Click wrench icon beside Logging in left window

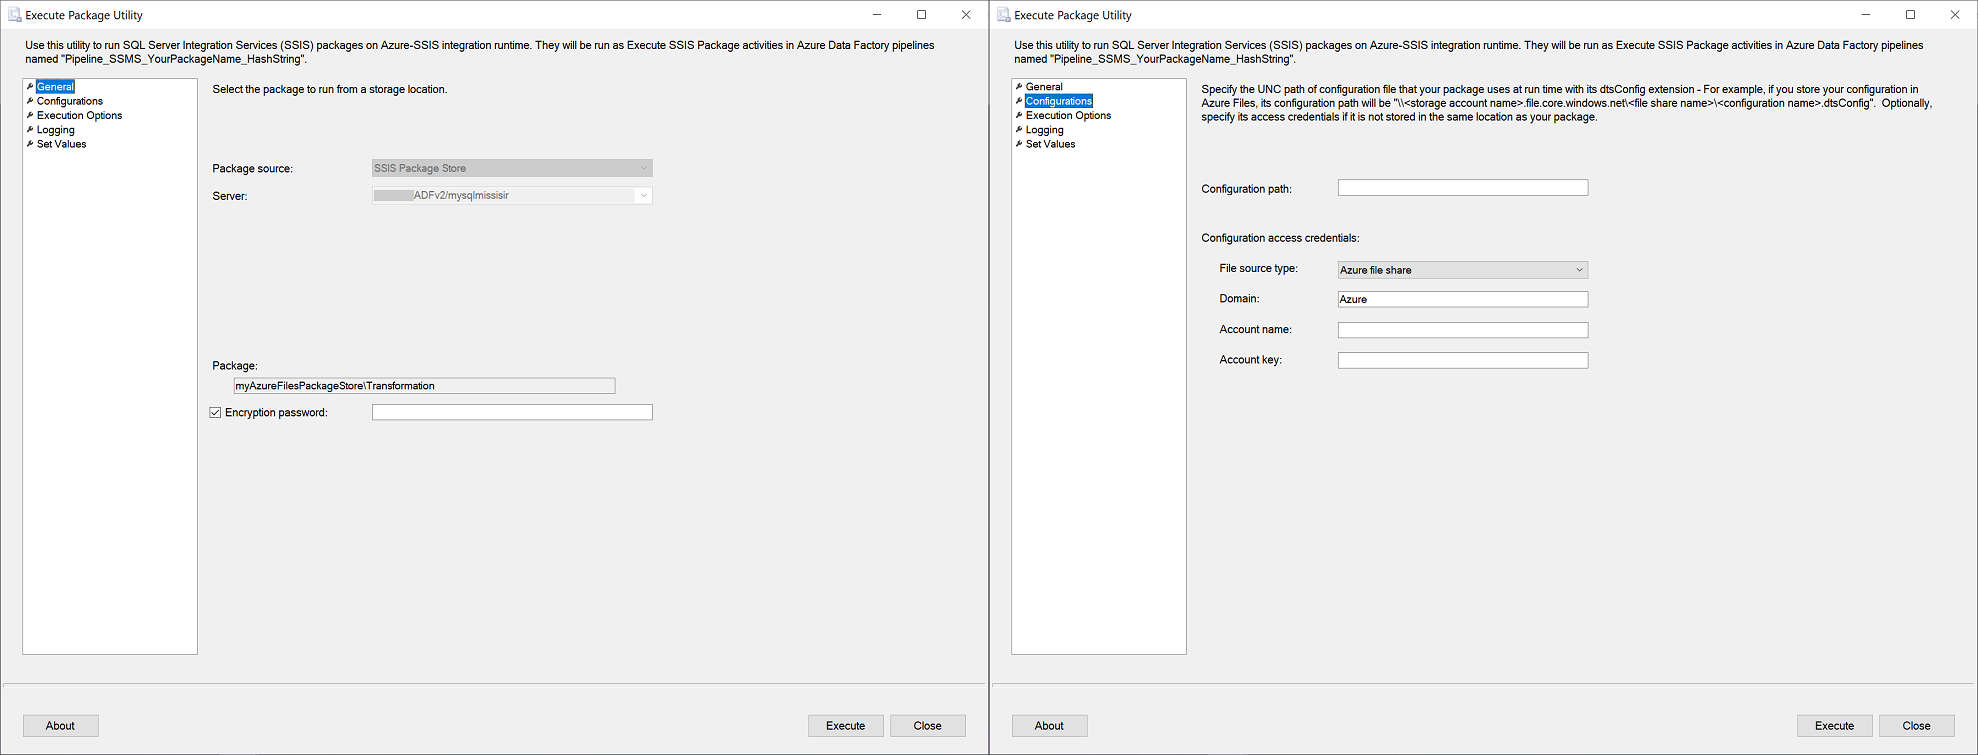[x=30, y=130]
